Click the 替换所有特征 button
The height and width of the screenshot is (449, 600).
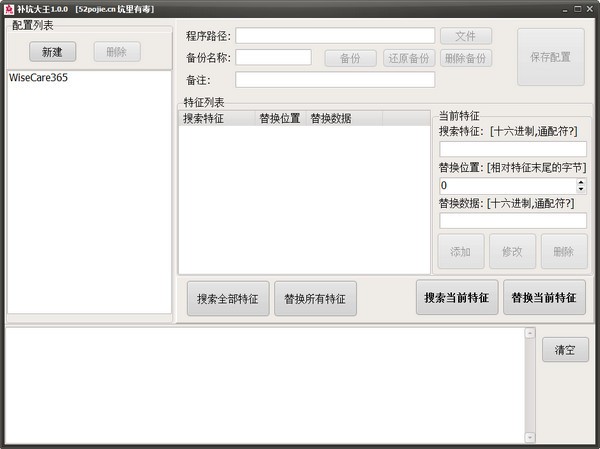[315, 299]
